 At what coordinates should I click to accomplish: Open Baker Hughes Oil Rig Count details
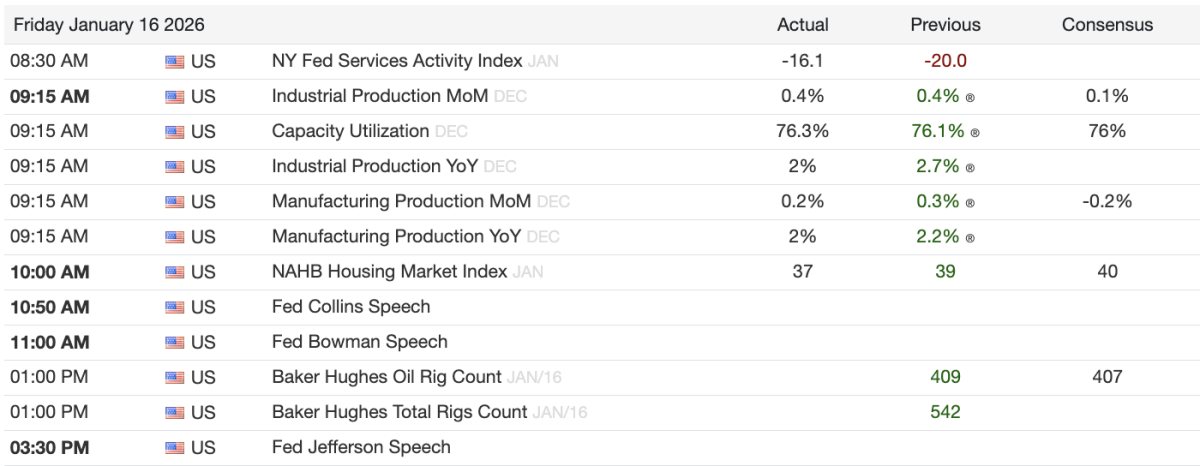click(x=386, y=377)
